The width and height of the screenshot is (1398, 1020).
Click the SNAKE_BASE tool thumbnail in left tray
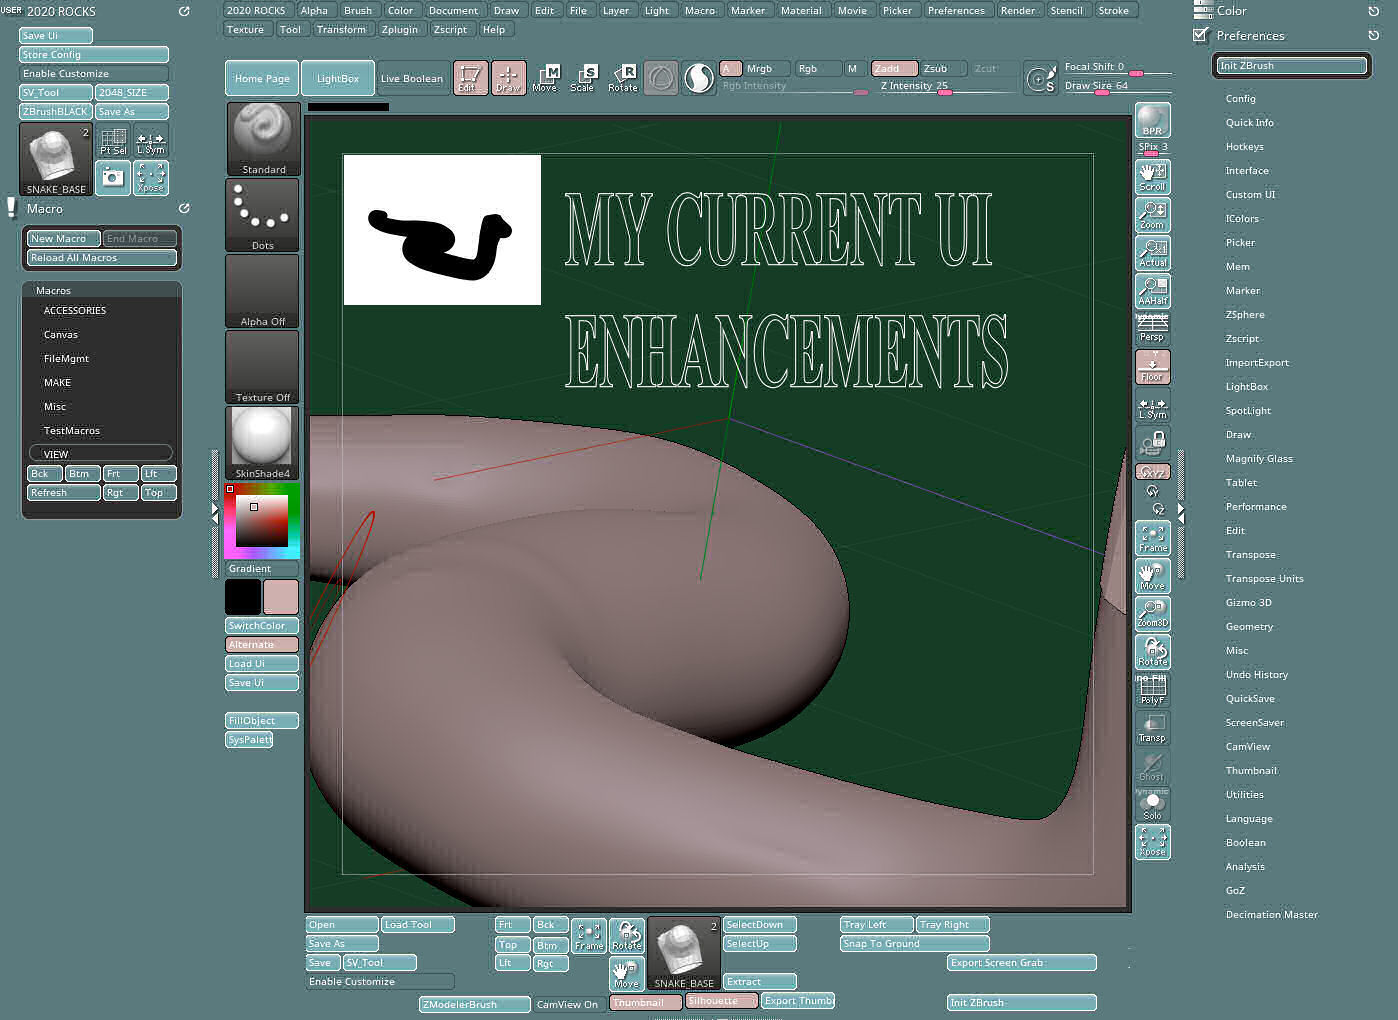tap(56, 159)
